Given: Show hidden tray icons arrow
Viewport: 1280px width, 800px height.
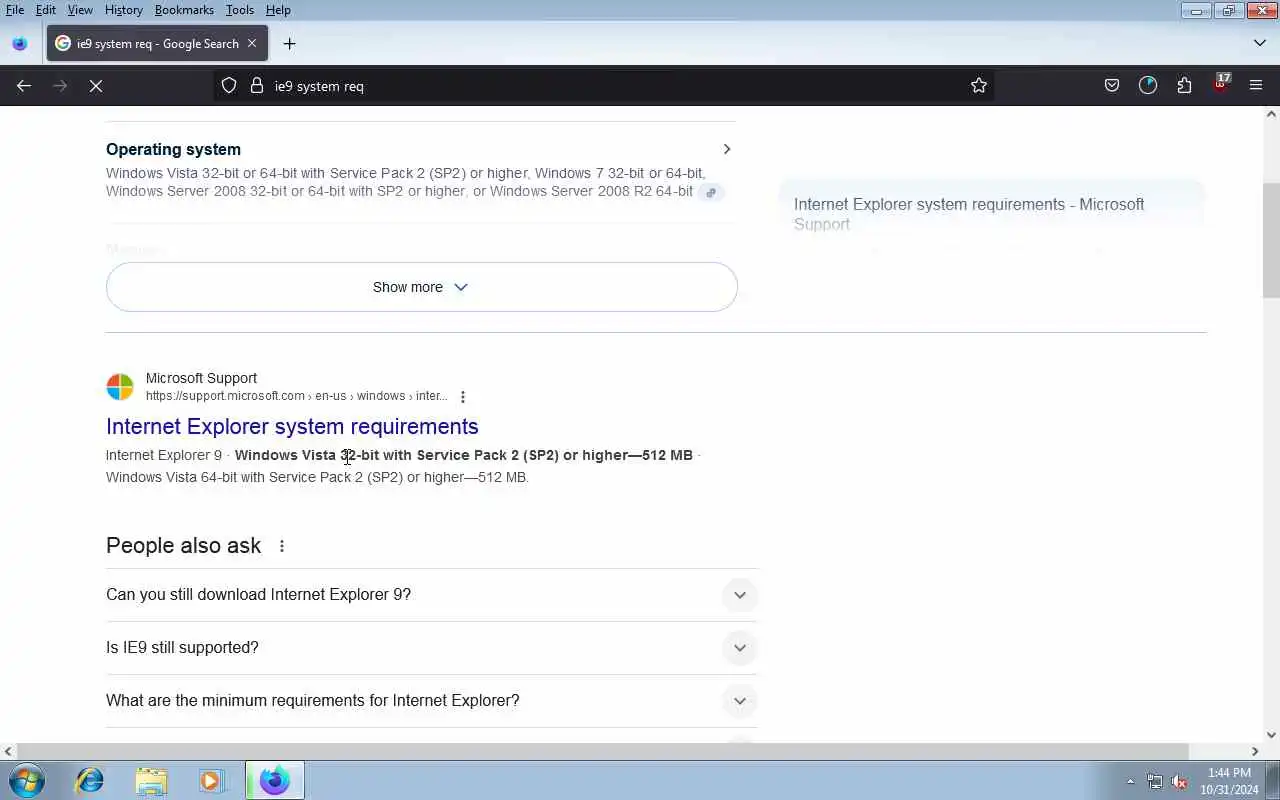Looking at the screenshot, I should coord(1130,781).
